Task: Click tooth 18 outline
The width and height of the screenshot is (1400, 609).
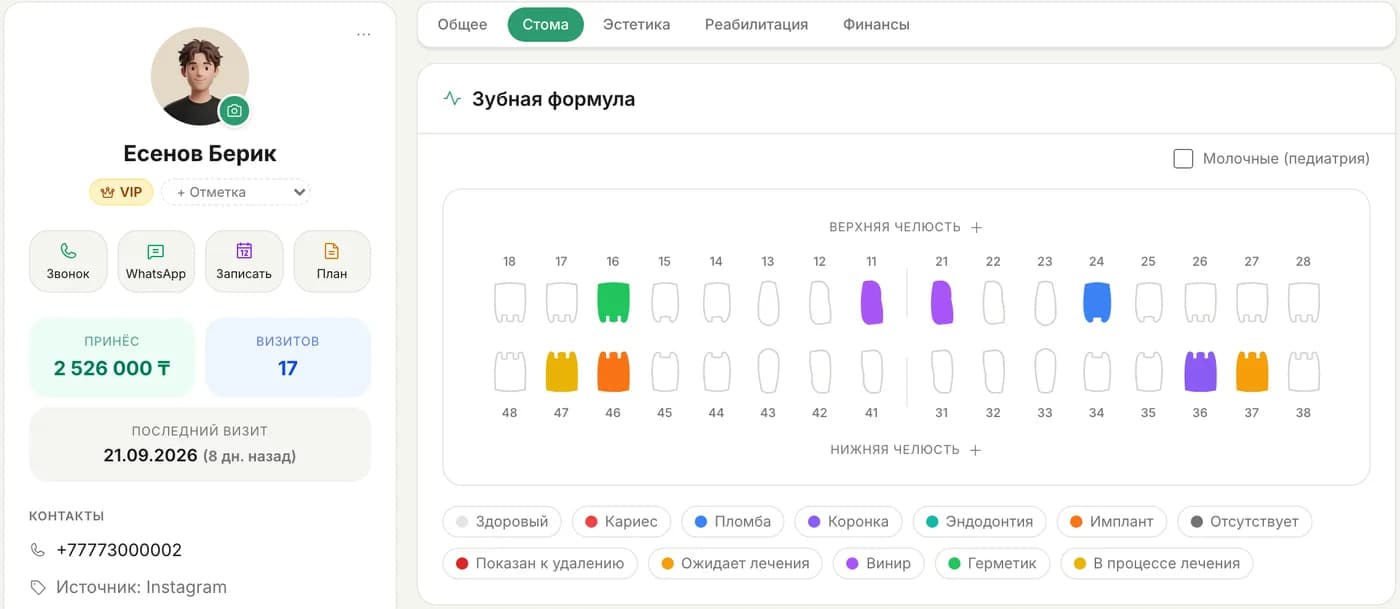Action: tap(510, 303)
